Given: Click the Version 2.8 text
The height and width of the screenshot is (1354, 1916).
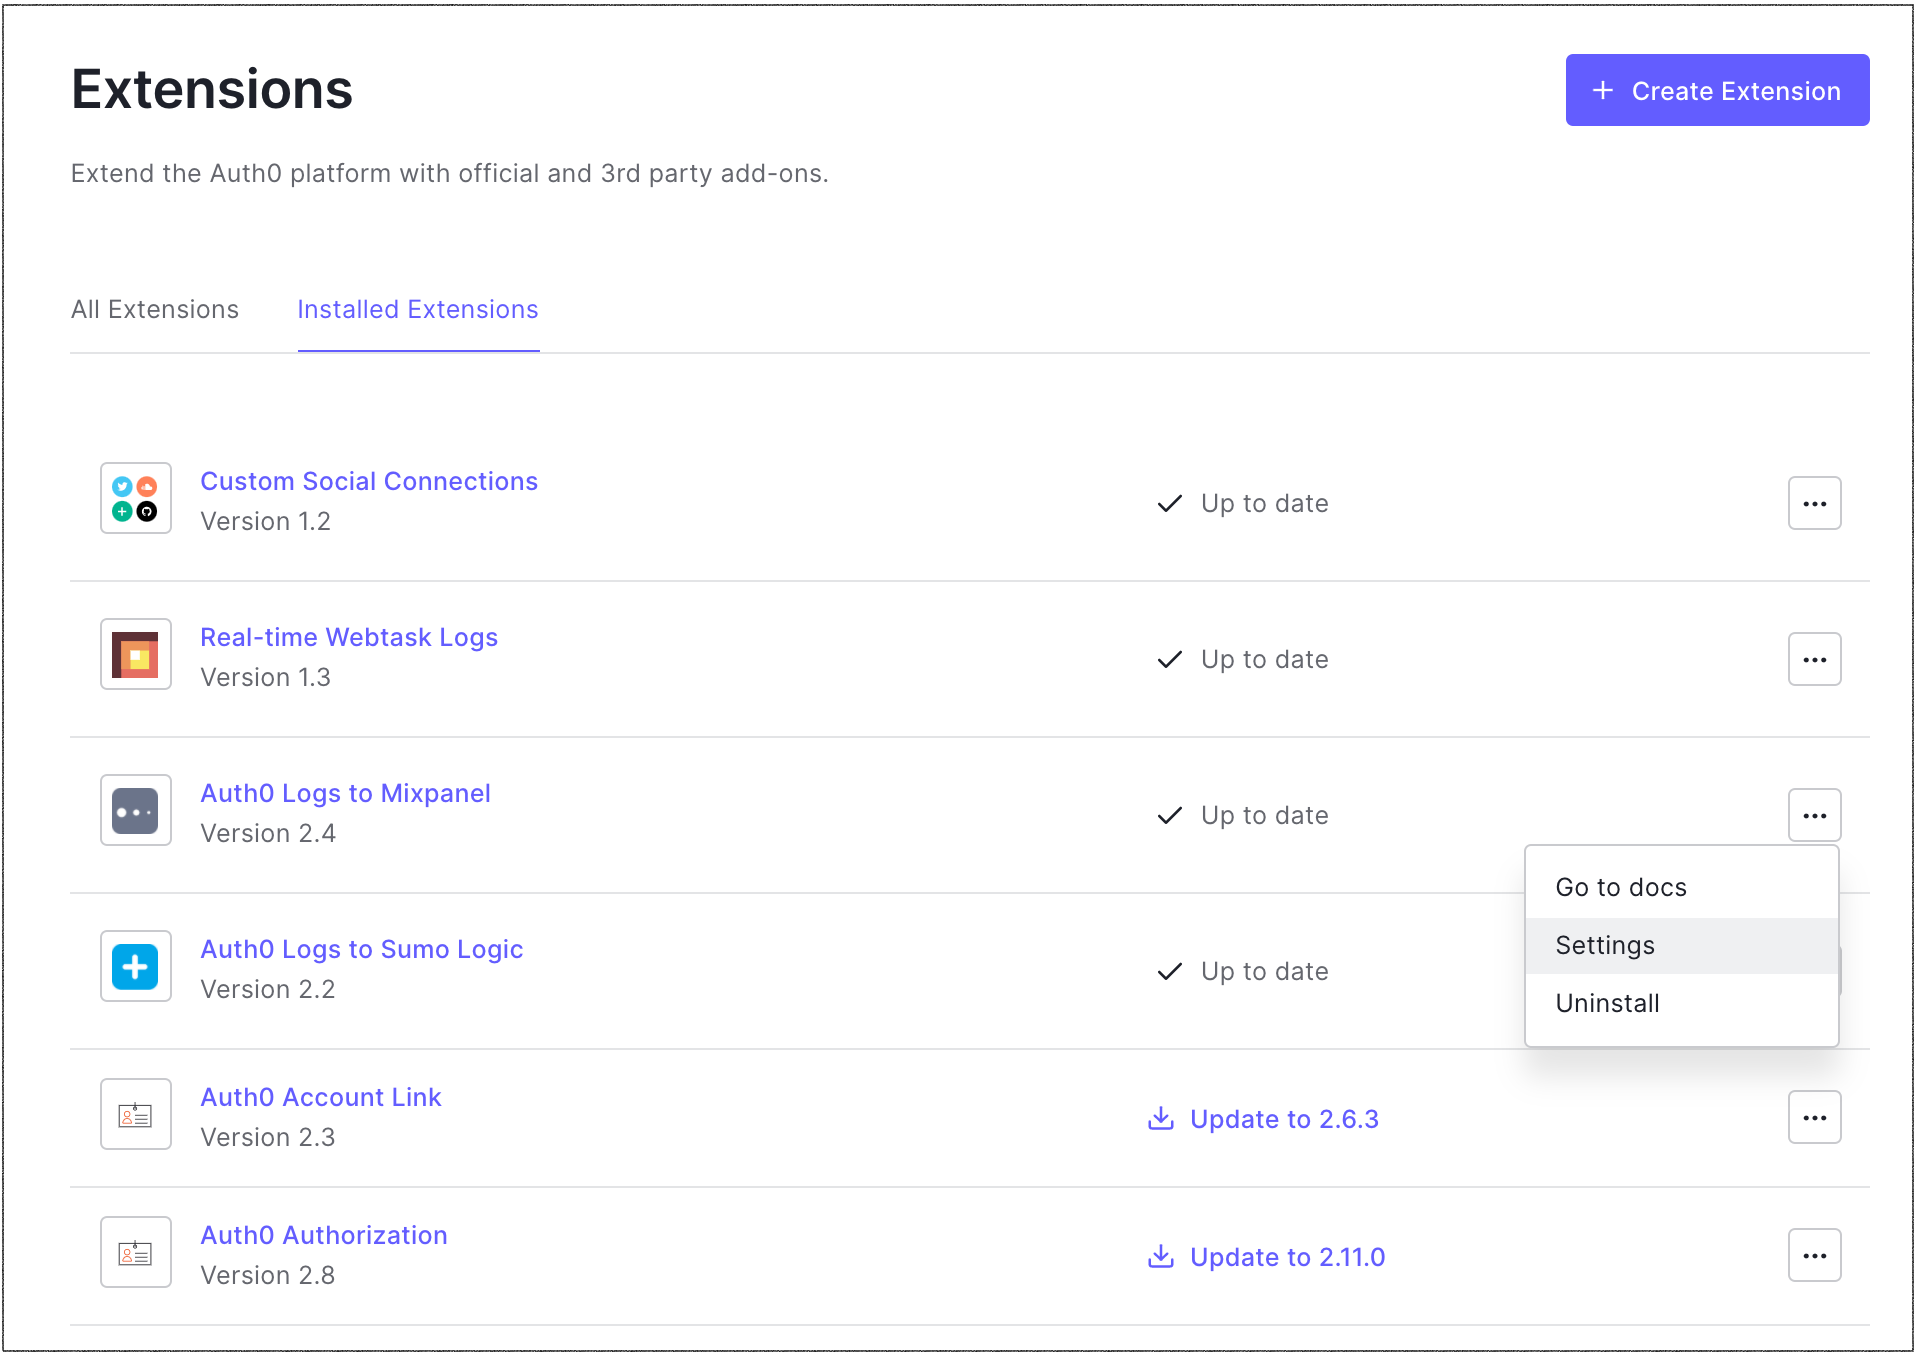Looking at the screenshot, I should pyautogui.click(x=268, y=1275).
